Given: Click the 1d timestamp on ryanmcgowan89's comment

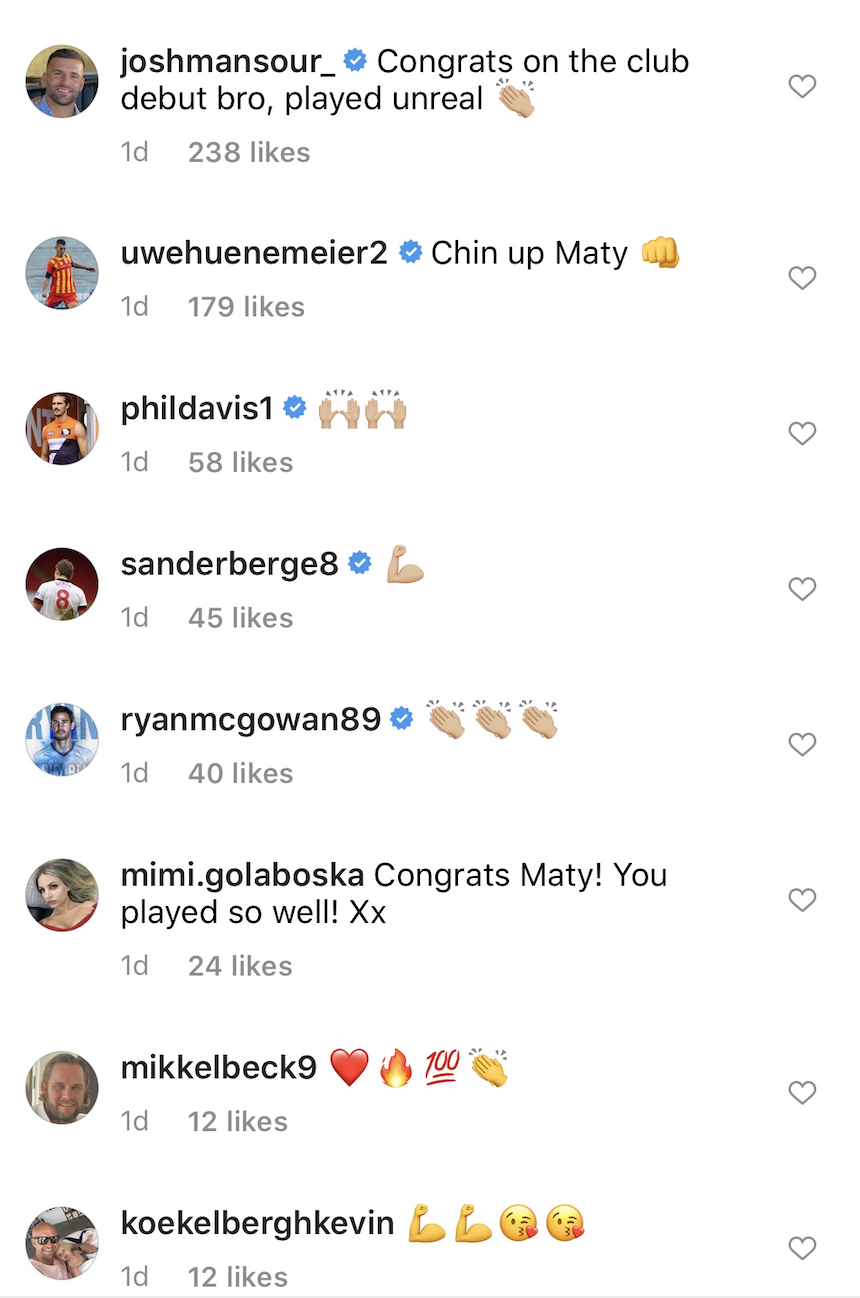Looking at the screenshot, I should [x=134, y=772].
